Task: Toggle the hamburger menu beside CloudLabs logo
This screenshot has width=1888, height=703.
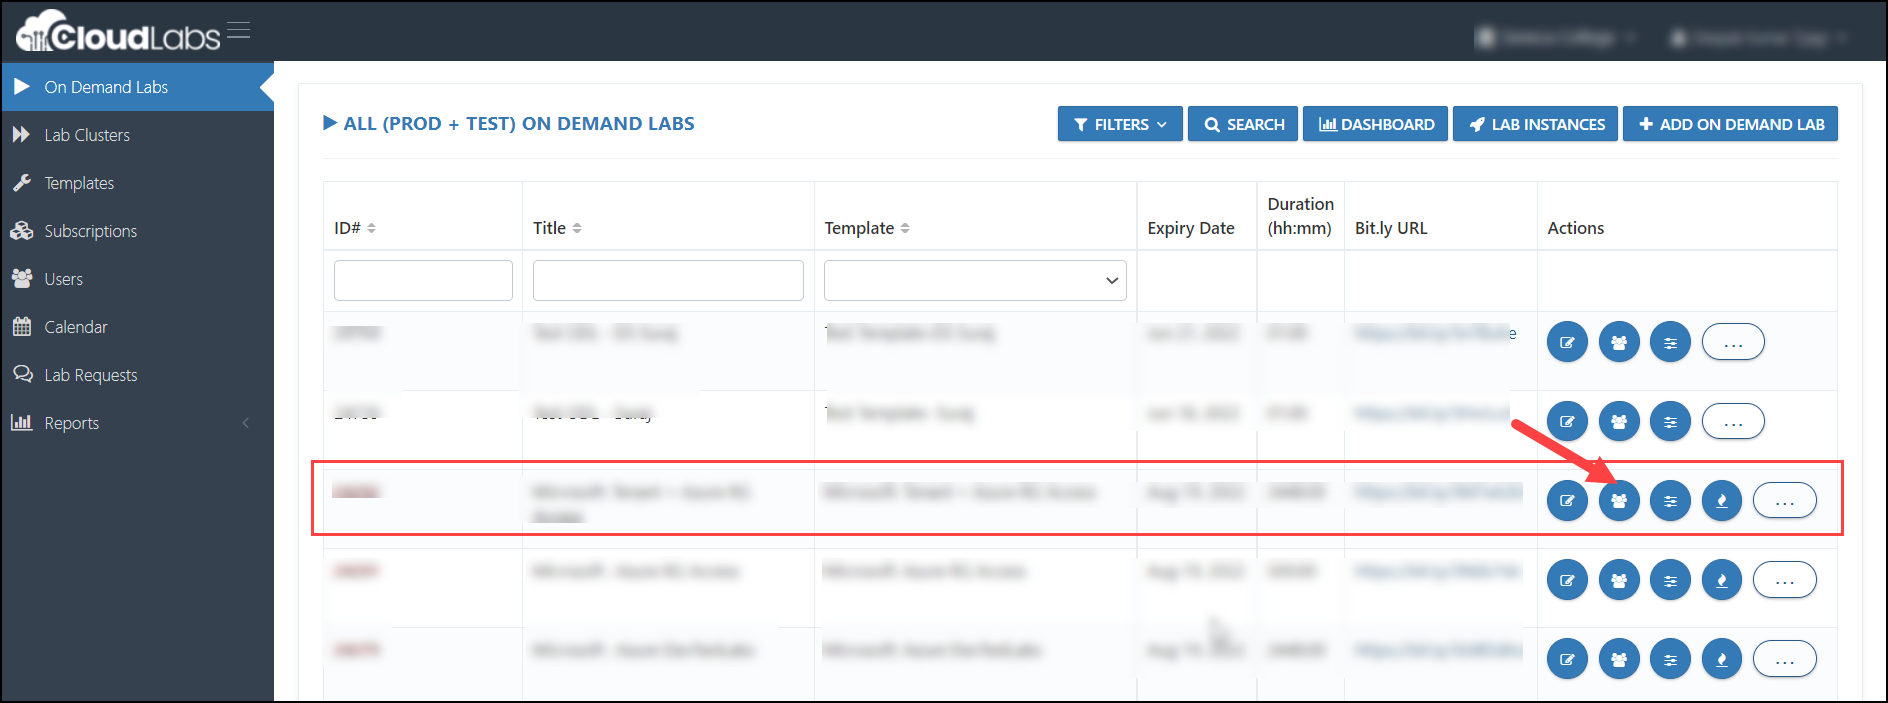Action: click(x=238, y=30)
